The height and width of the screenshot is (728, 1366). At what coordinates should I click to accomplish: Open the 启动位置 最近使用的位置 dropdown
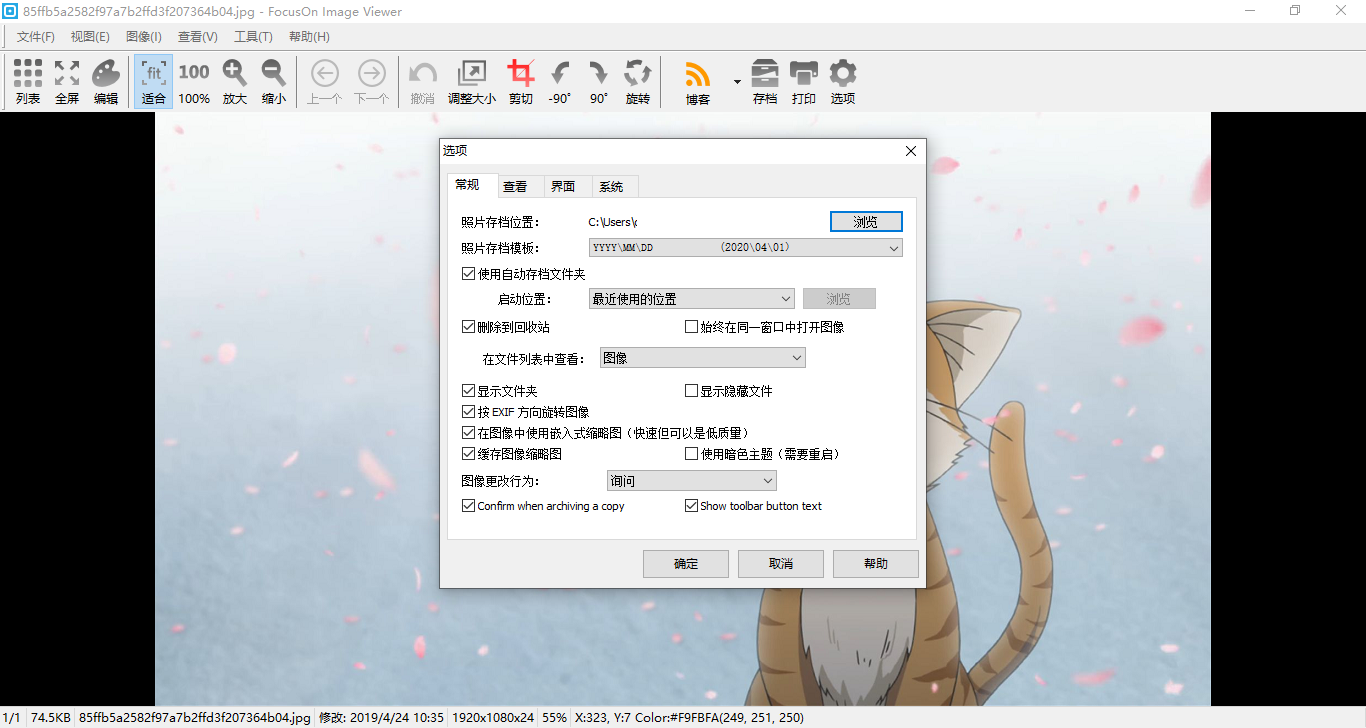(x=691, y=299)
